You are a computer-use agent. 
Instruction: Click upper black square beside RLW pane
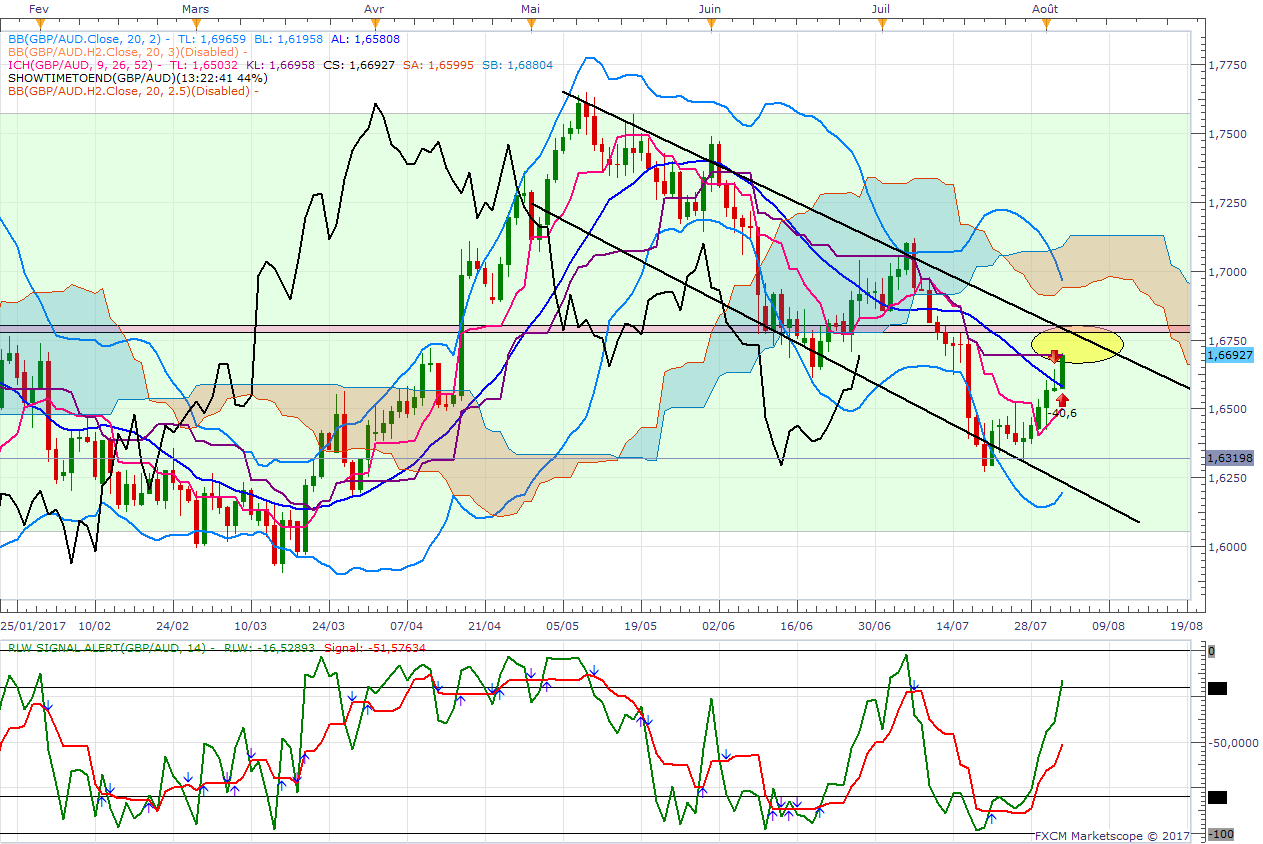tap(1217, 688)
